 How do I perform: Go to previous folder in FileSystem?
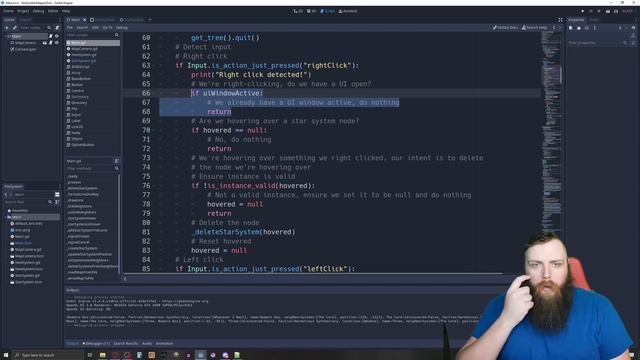click(x=6, y=194)
